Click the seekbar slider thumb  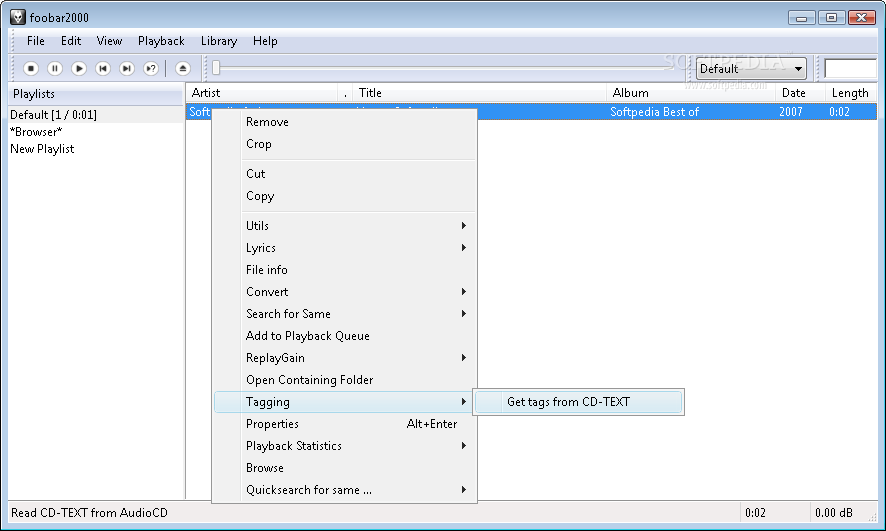[x=216, y=68]
